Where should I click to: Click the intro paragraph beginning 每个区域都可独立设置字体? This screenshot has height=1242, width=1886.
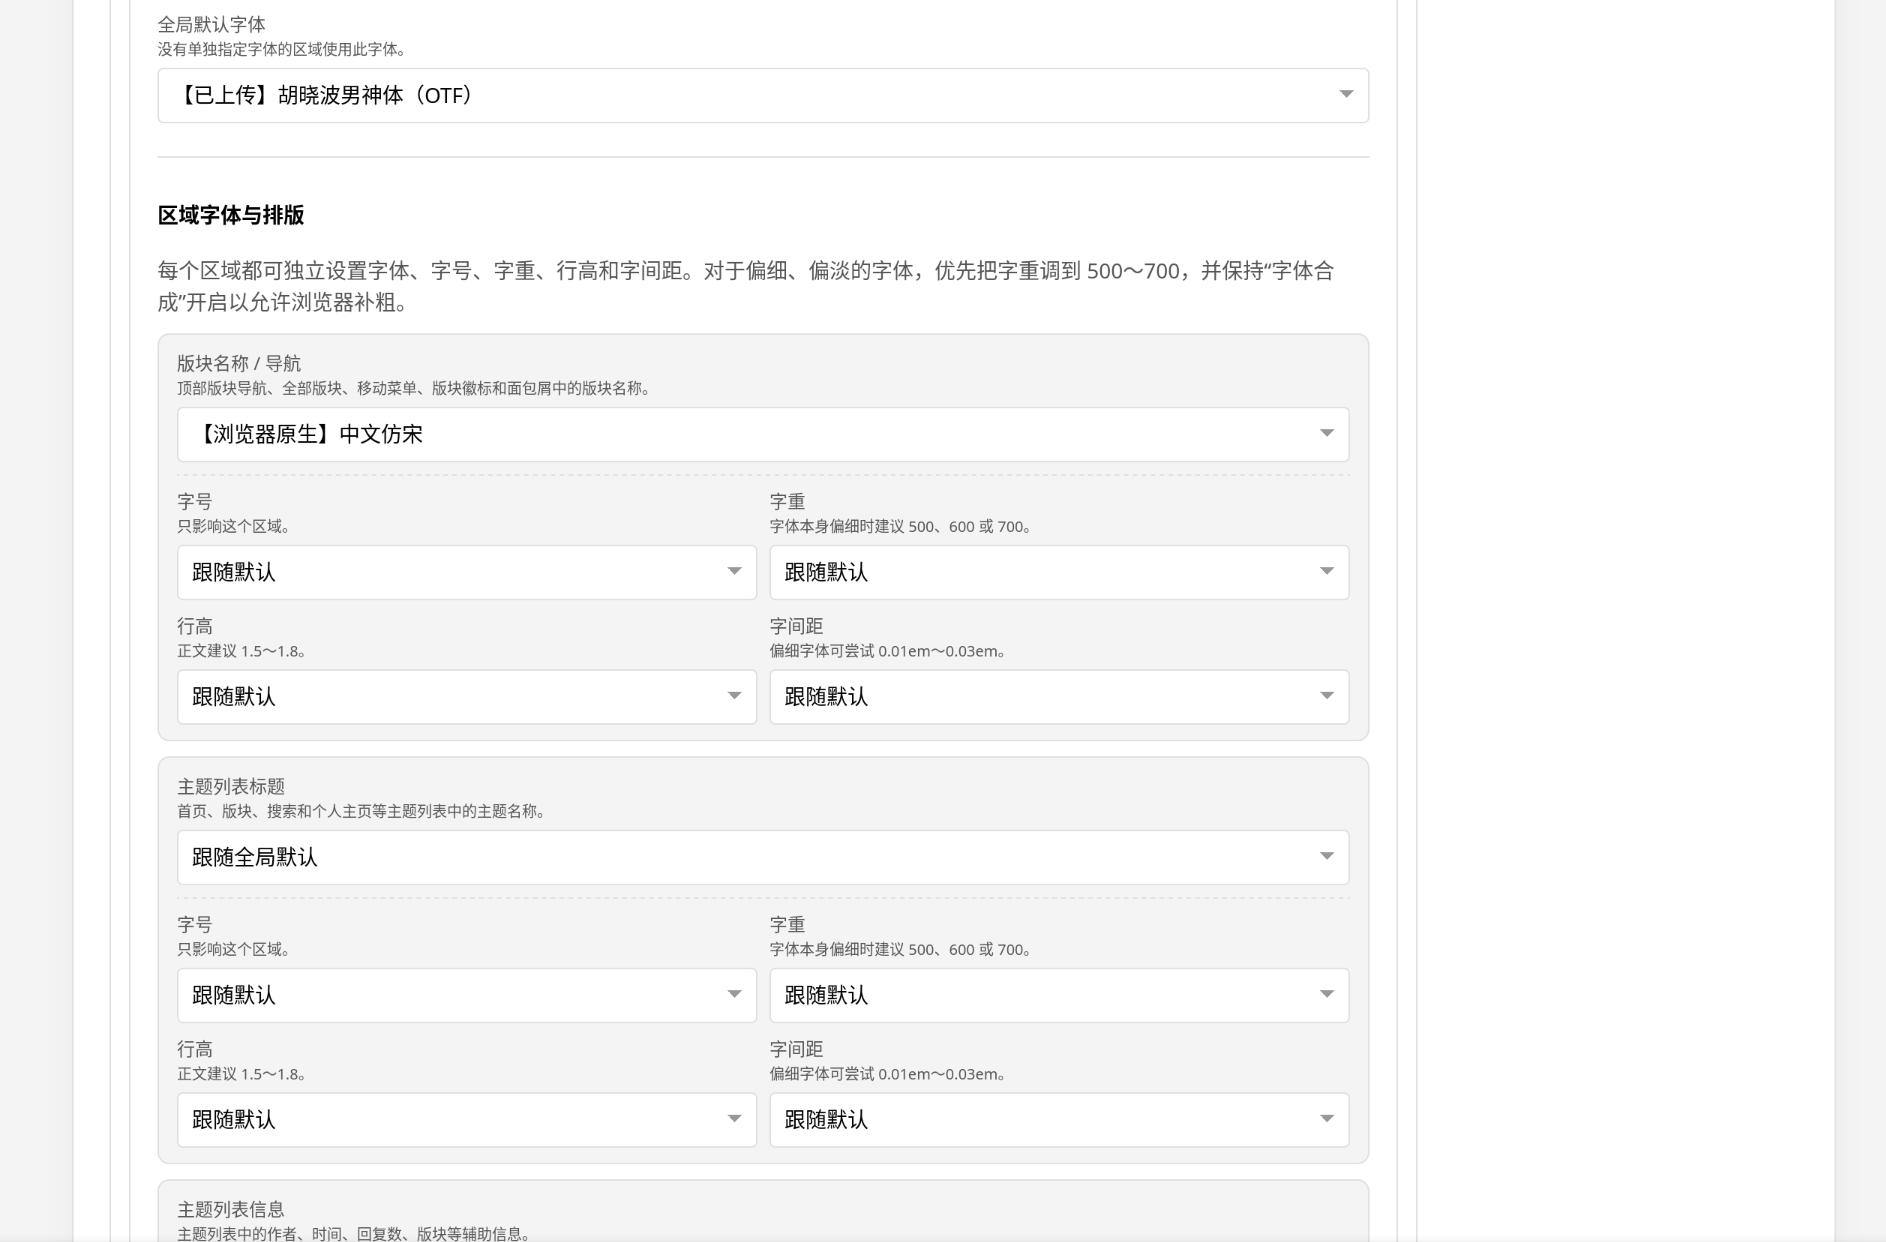[x=746, y=286]
